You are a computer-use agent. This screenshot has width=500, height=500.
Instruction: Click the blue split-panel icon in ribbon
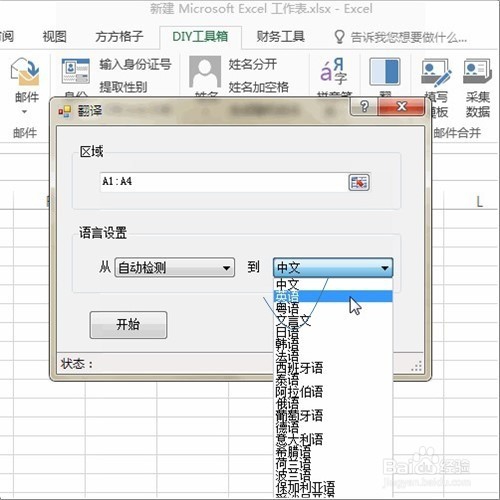[x=385, y=71]
